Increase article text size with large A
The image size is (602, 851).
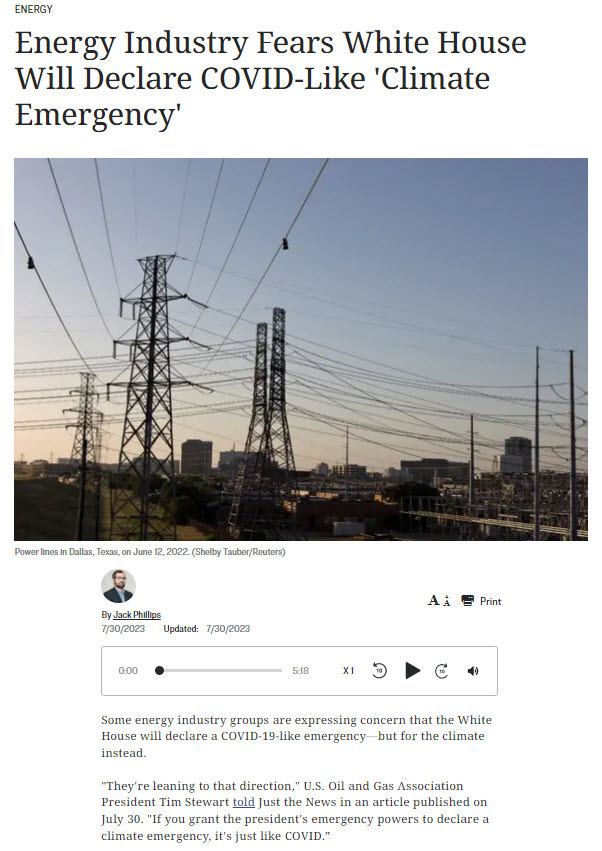coord(433,600)
